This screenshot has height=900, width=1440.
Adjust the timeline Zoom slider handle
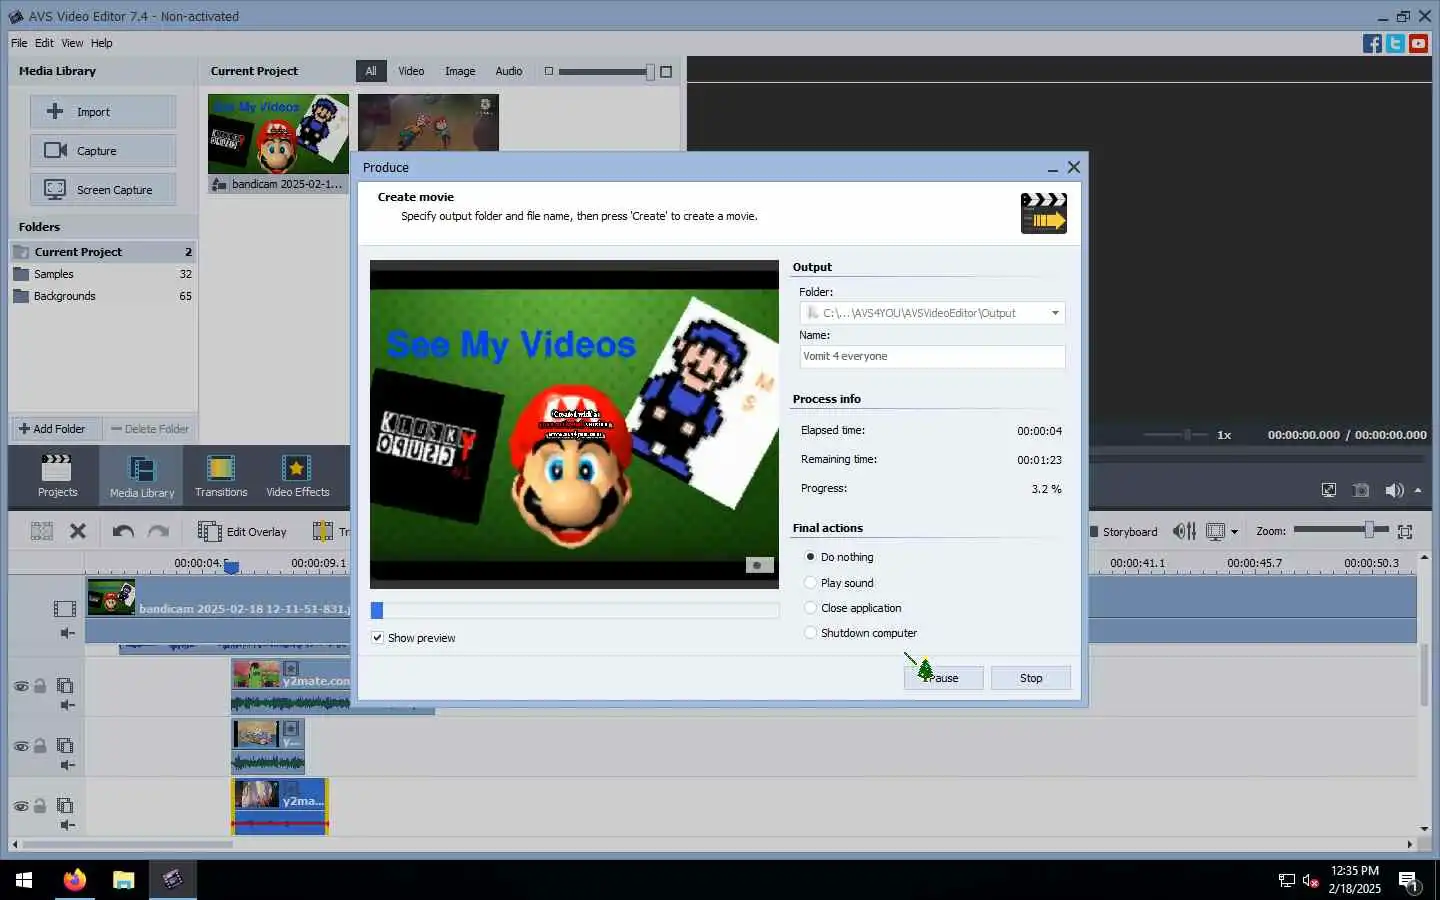pos(1370,529)
